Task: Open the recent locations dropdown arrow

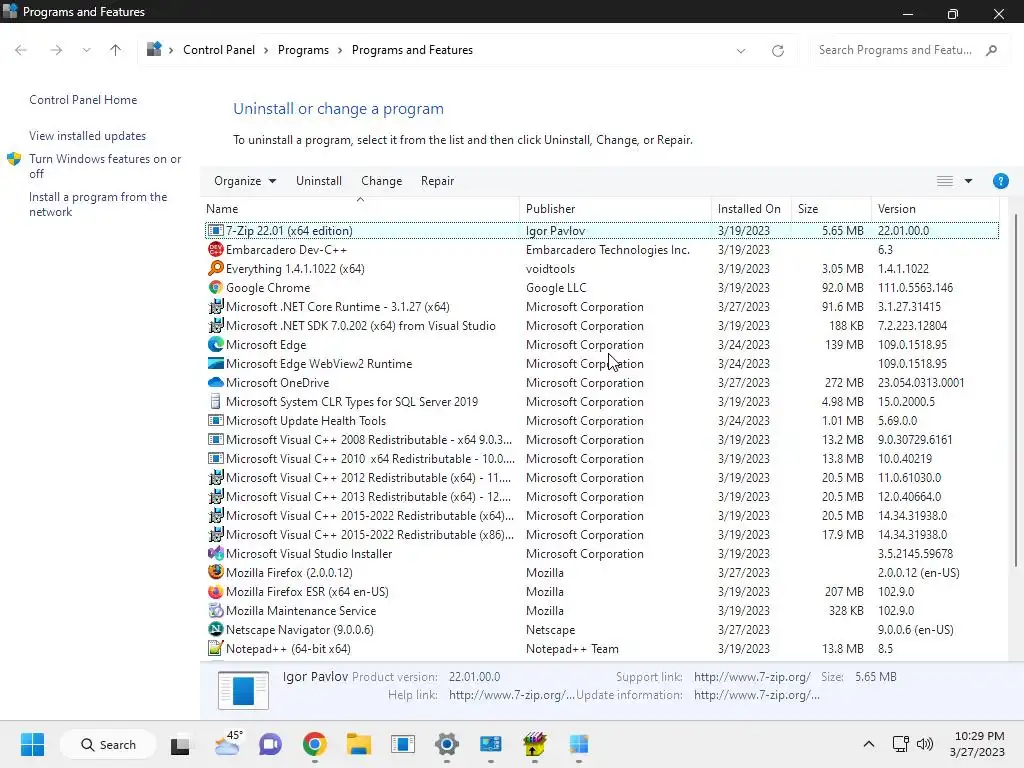Action: pos(86,50)
